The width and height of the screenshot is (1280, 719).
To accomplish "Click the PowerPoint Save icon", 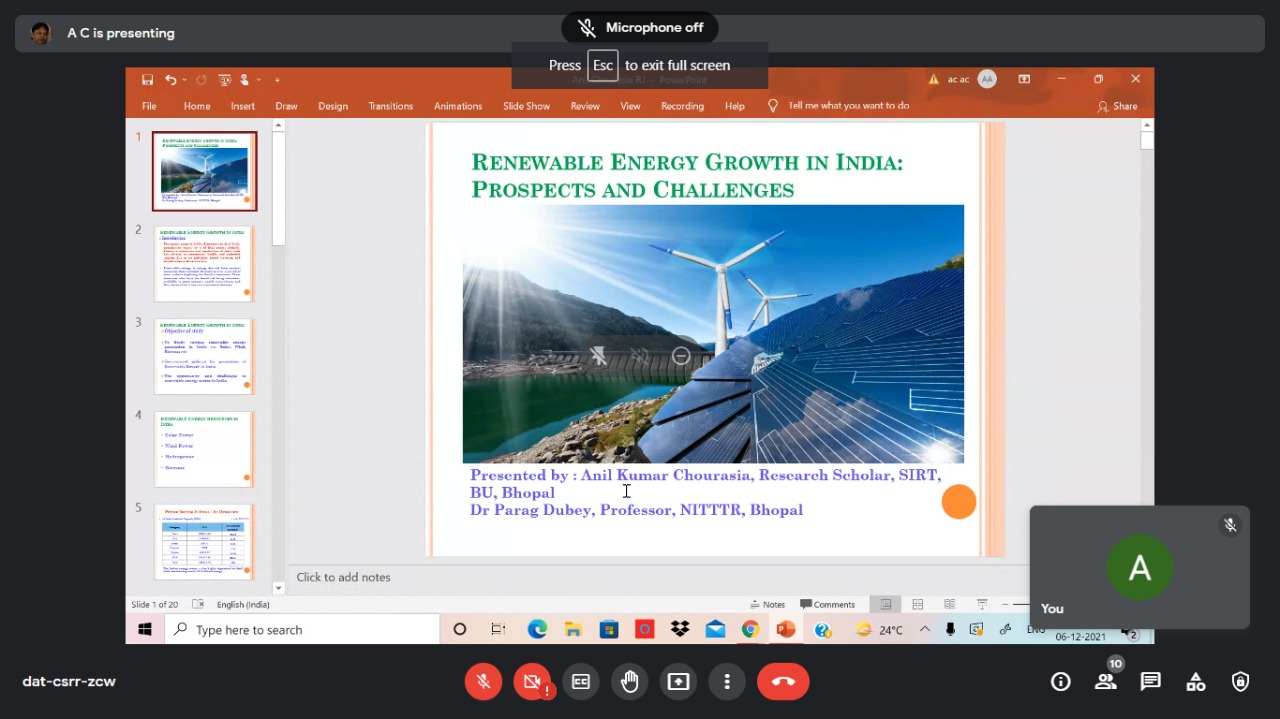I will (148, 80).
